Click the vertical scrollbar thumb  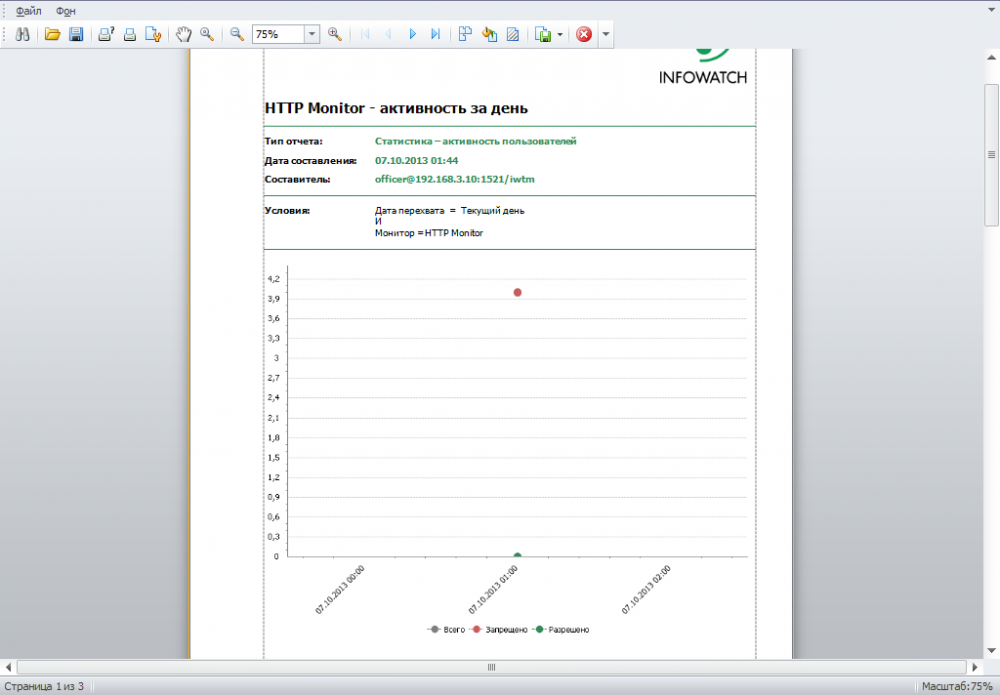[x=992, y=154]
